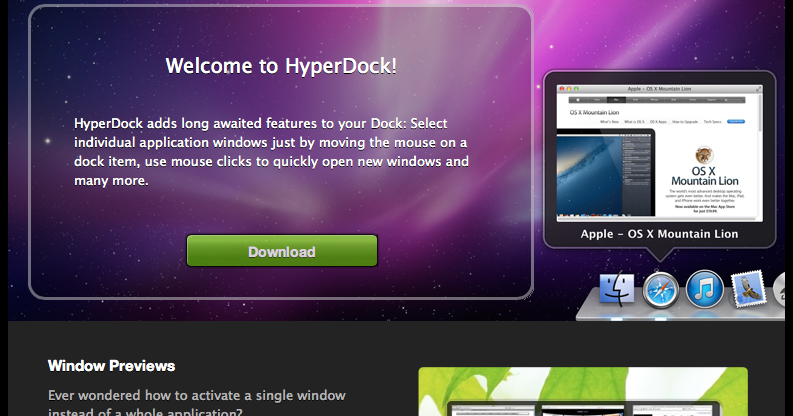Click the 'Apple – OS X Mountain Lion' caption
This screenshot has width=793, height=416.
tap(659, 234)
